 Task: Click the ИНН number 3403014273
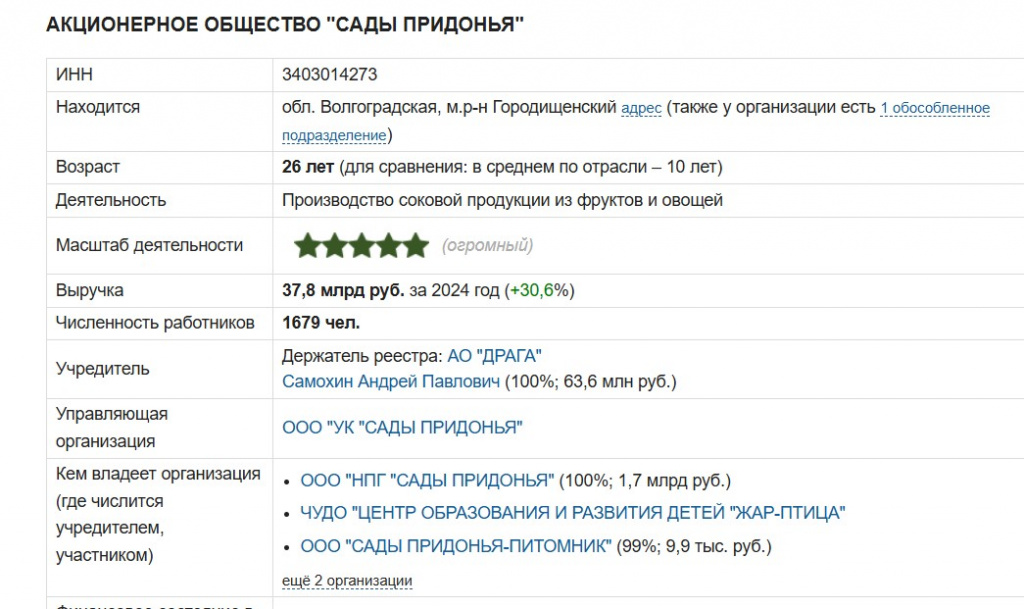tap(330, 75)
